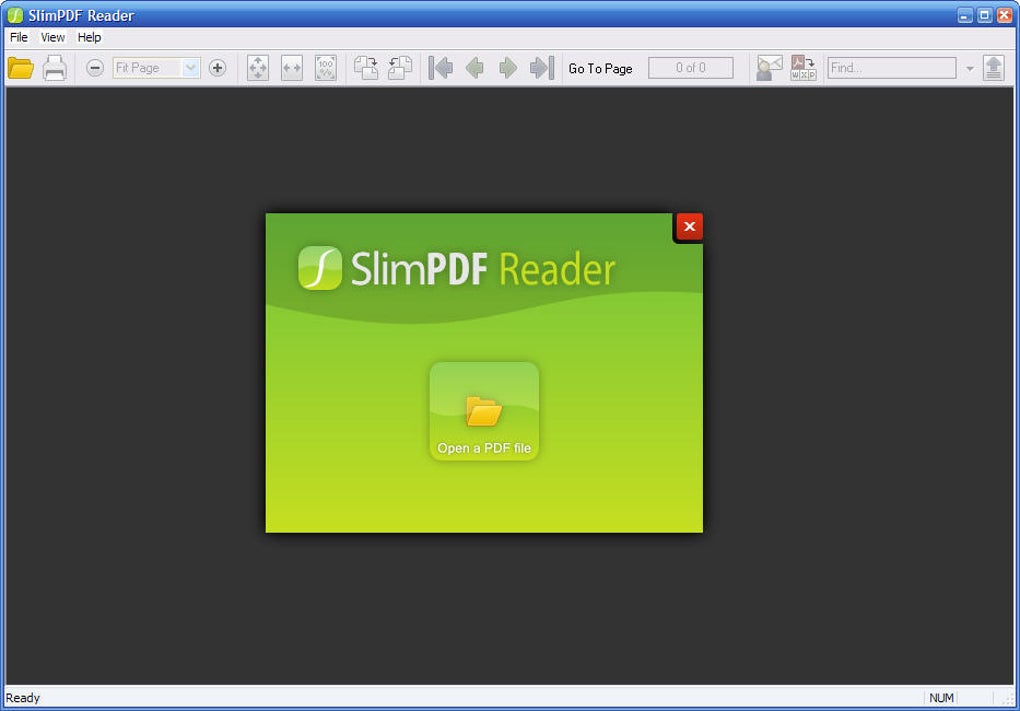Click the SlimPDF logo in the title bar
This screenshot has height=711, width=1020.
click(x=14, y=15)
